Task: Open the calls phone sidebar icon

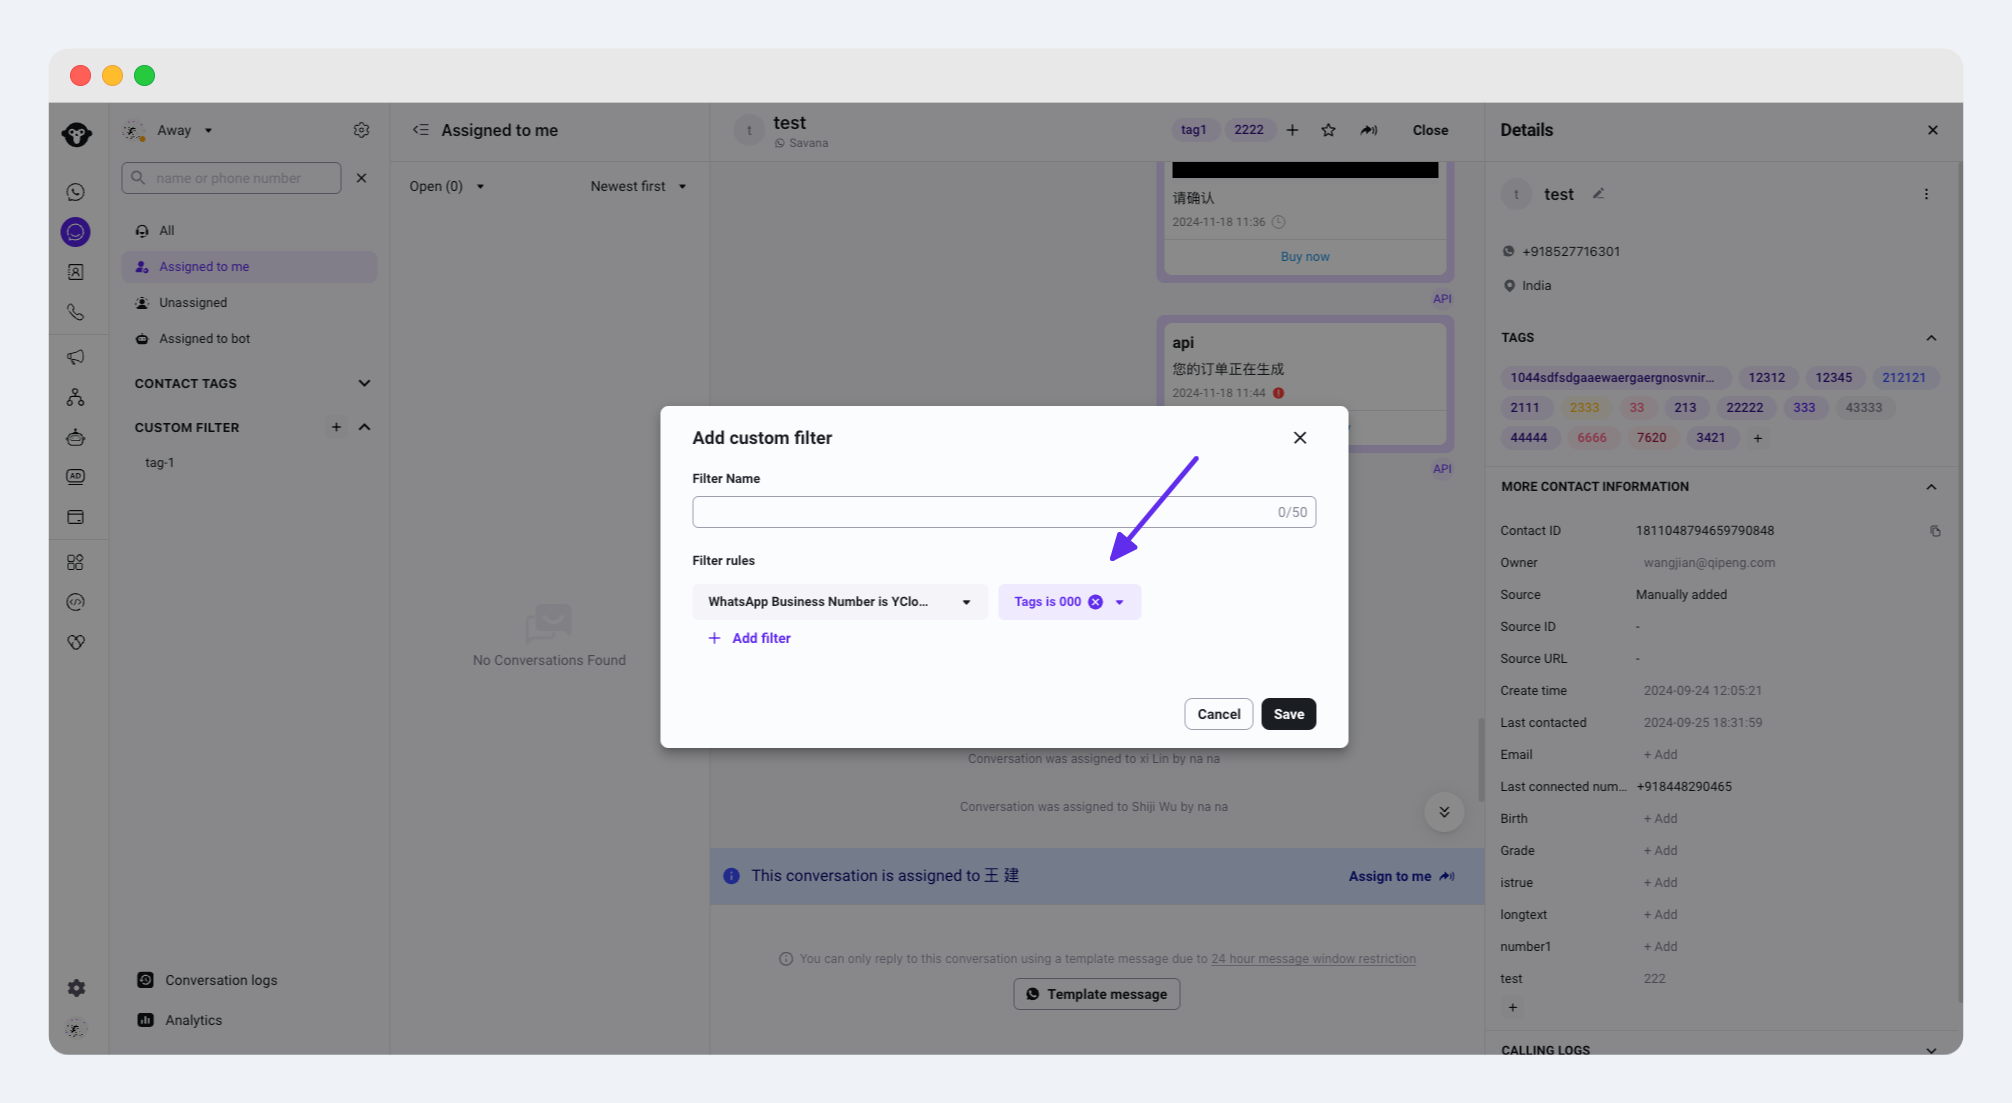Action: [75, 312]
